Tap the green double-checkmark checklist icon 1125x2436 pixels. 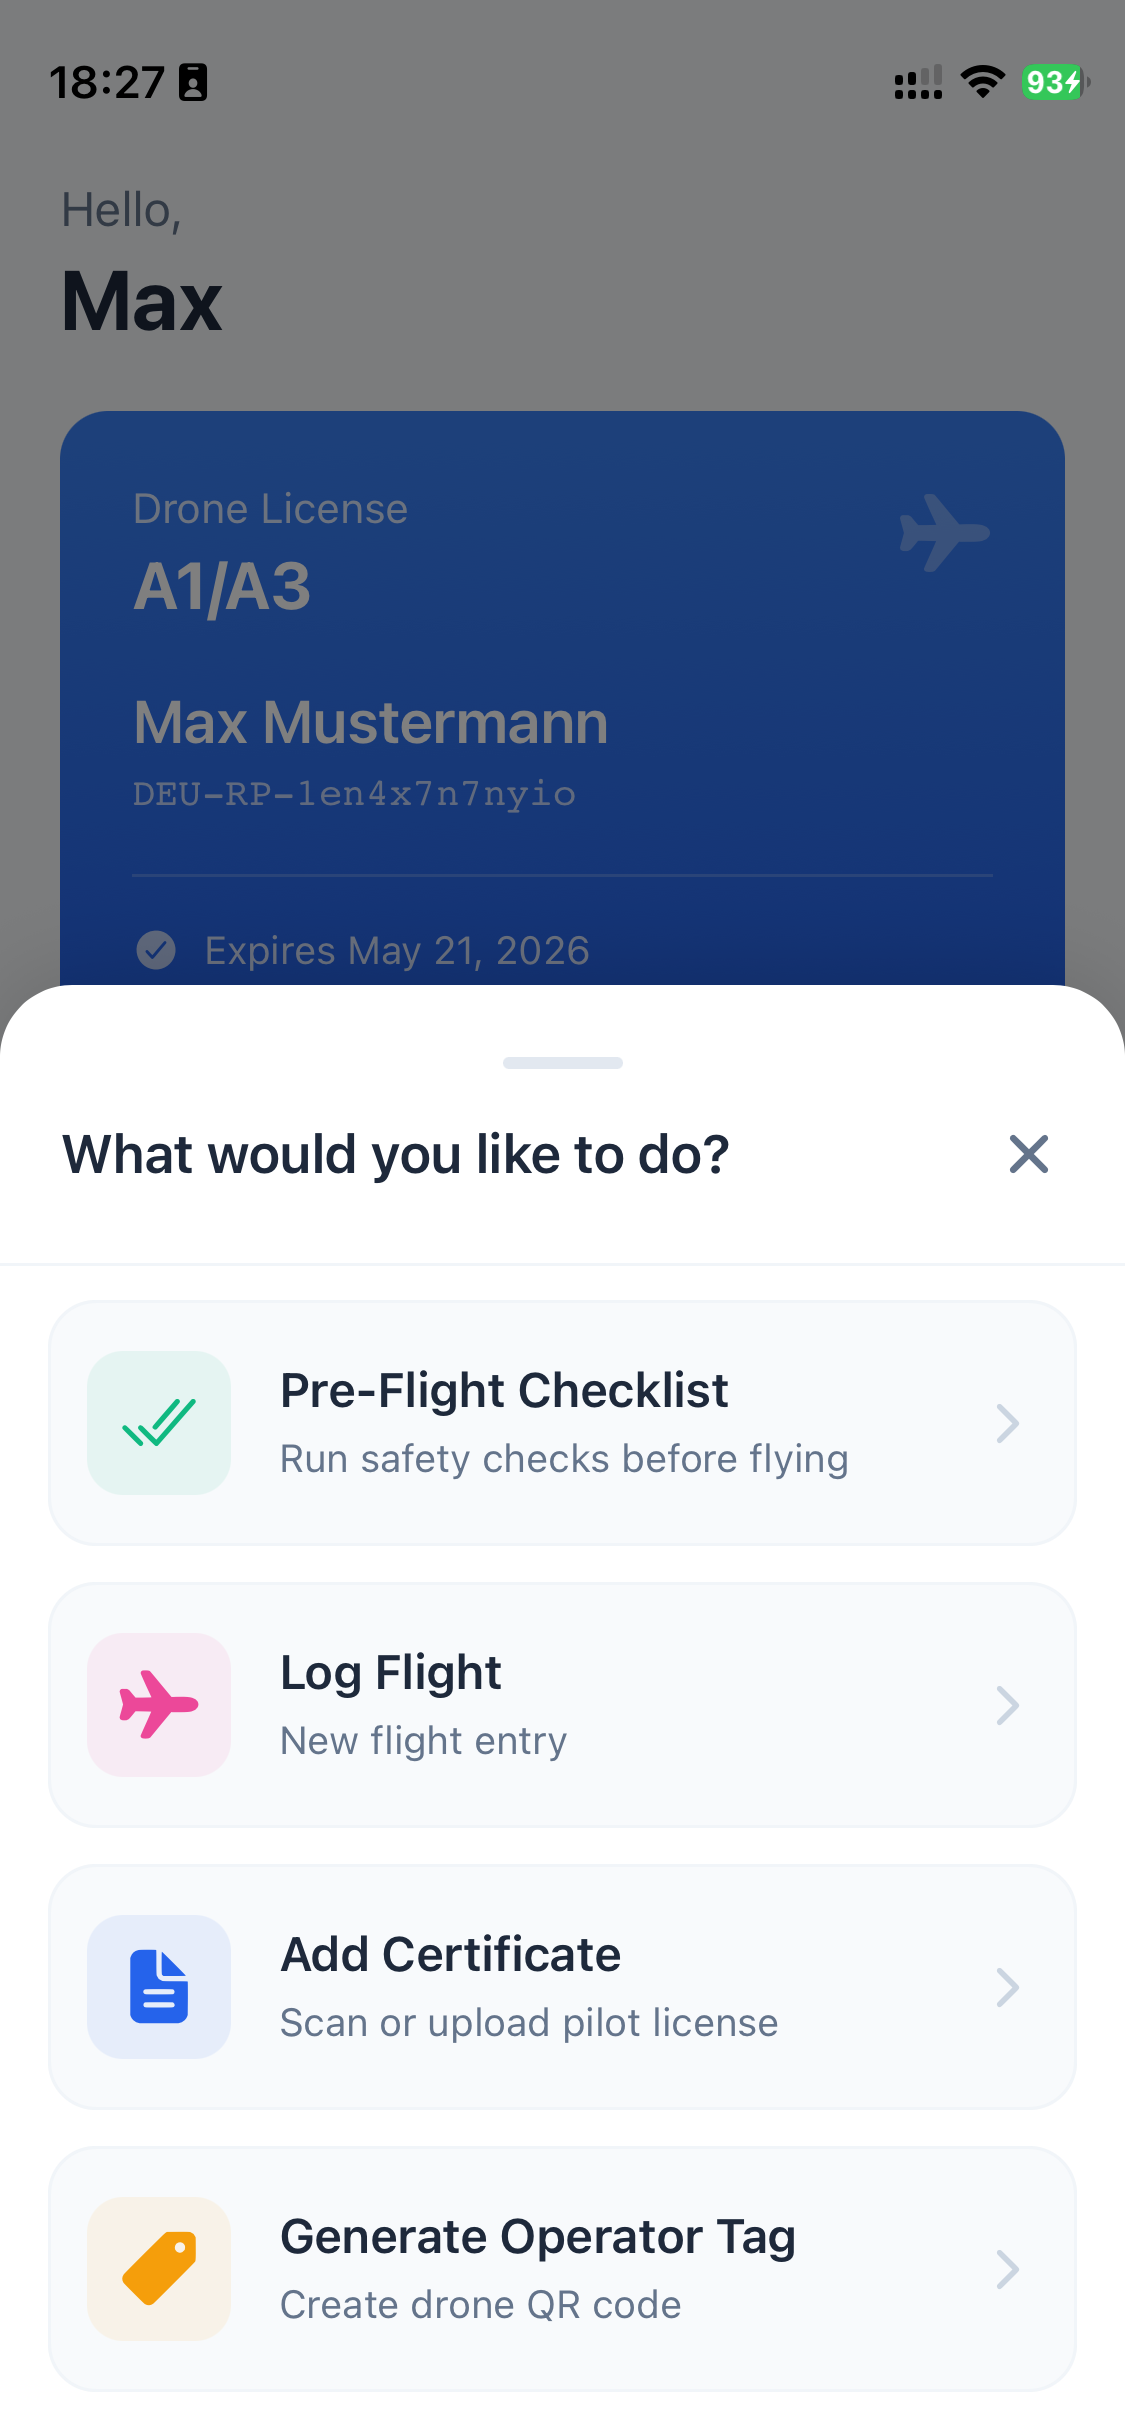pyautogui.click(x=159, y=1423)
